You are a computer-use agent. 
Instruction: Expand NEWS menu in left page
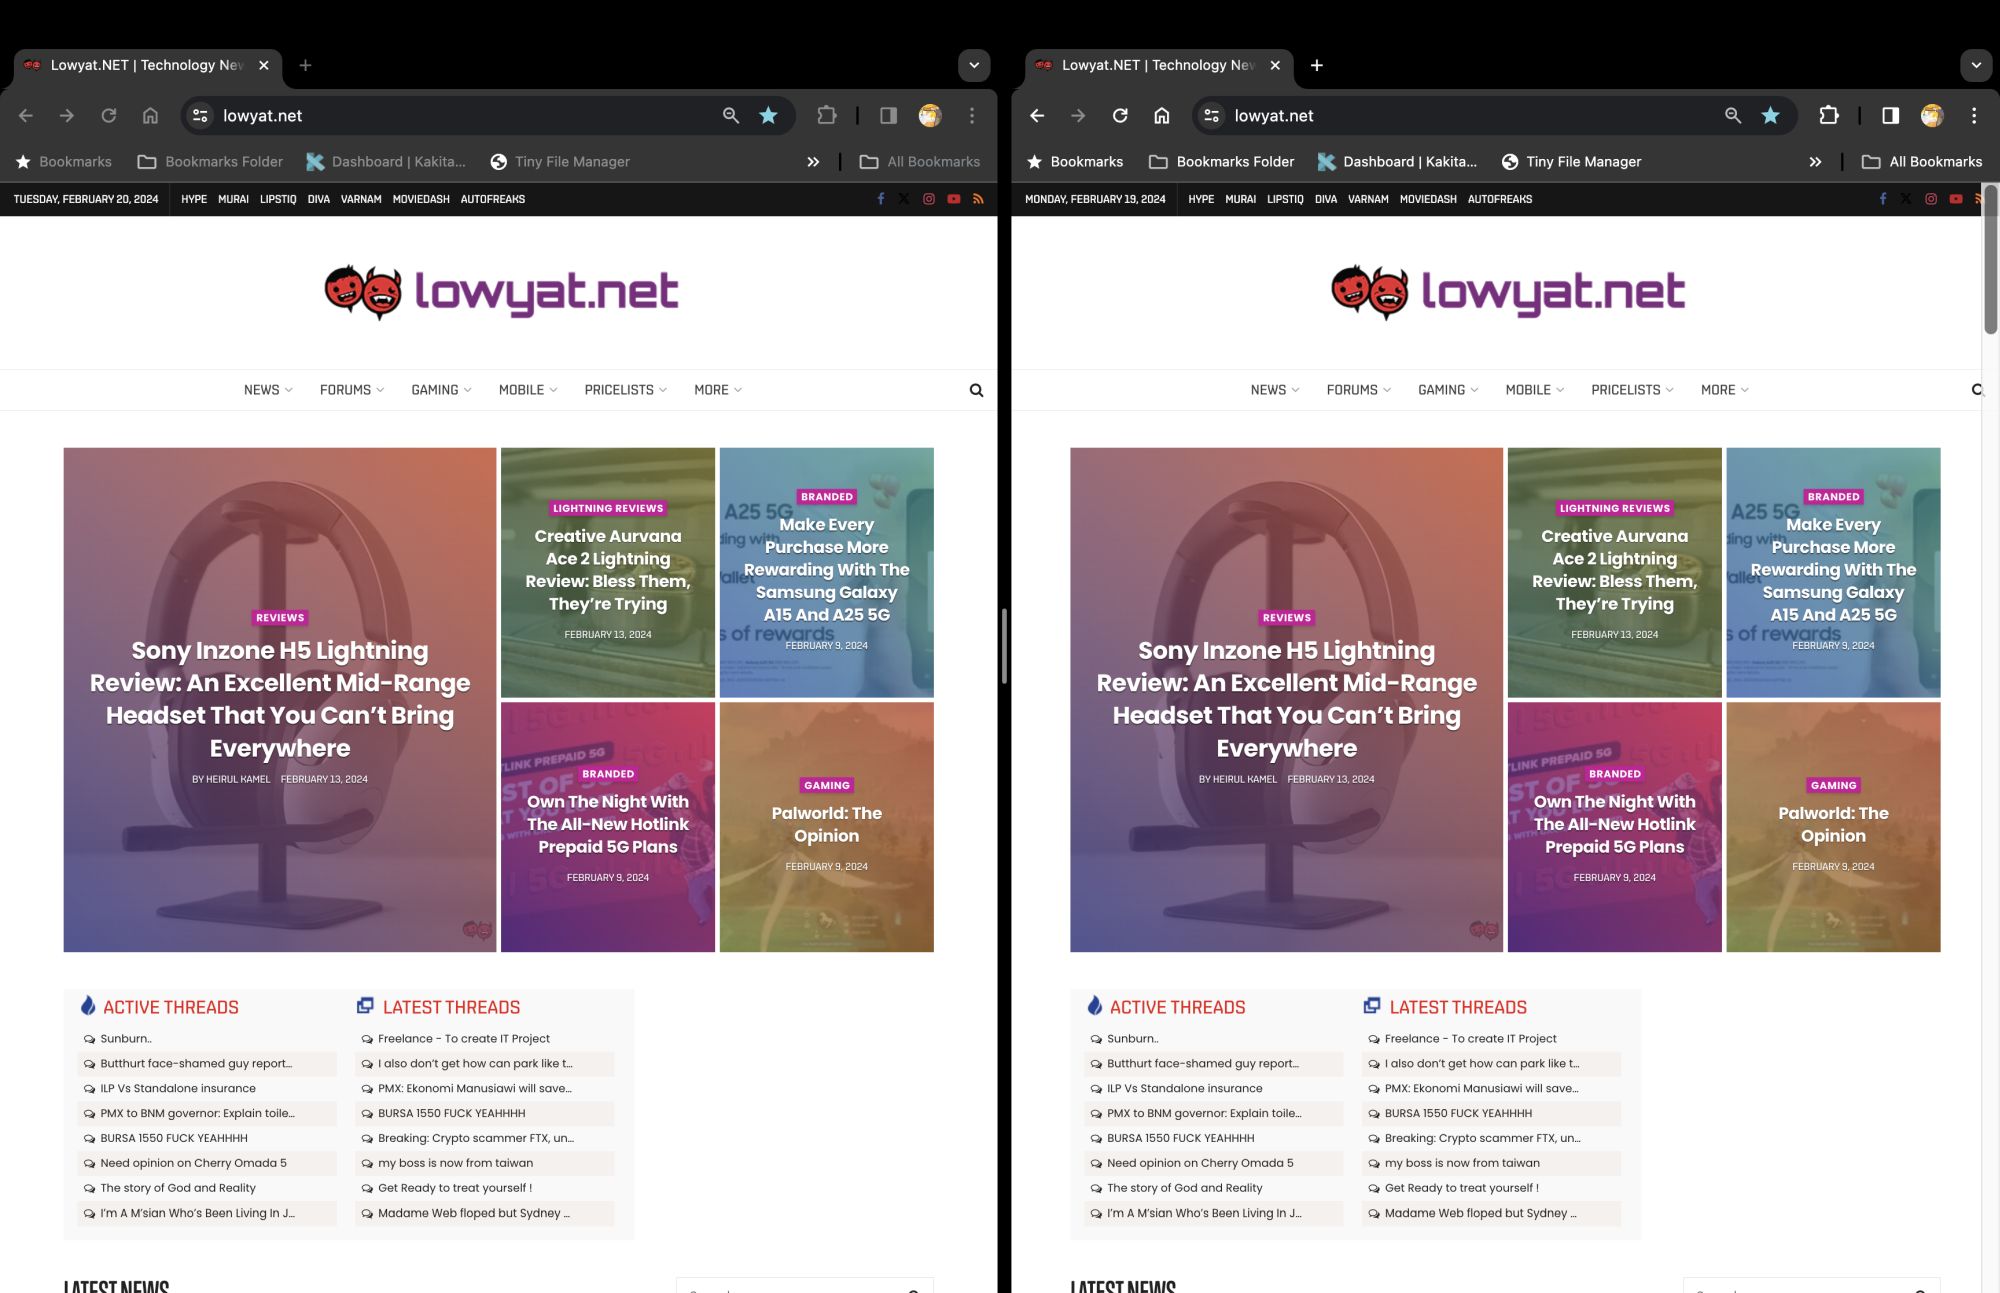coord(268,390)
